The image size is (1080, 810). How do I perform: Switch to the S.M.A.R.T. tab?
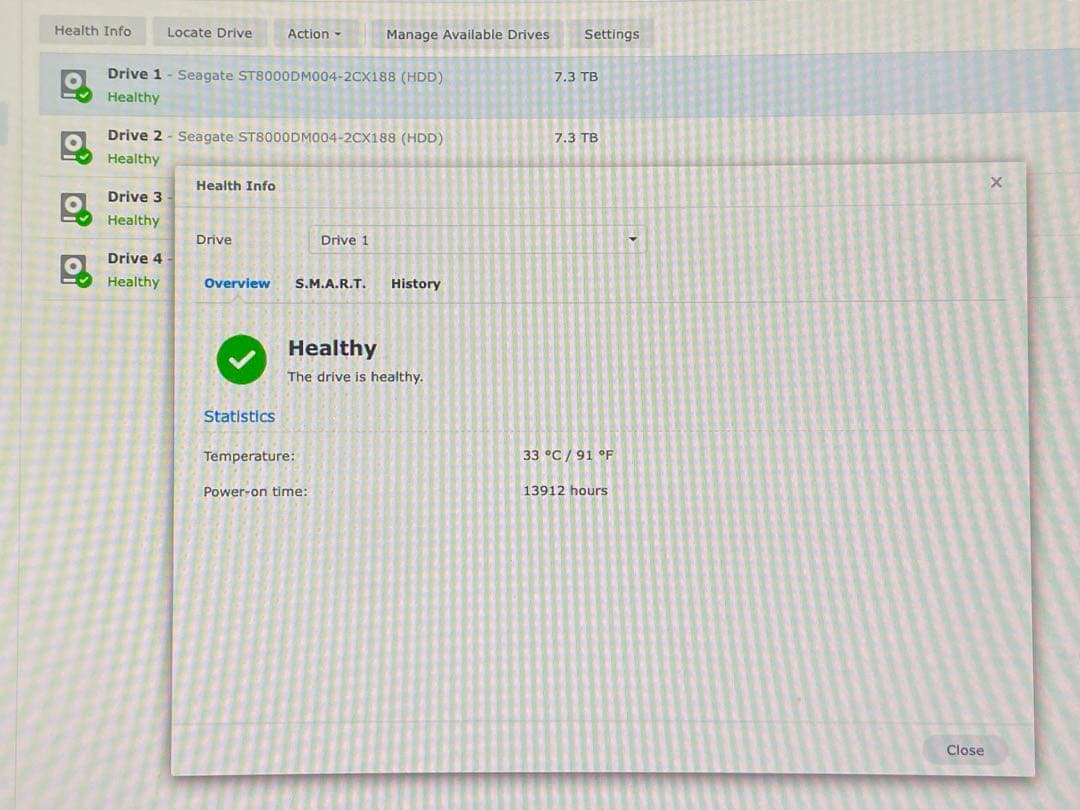click(331, 284)
